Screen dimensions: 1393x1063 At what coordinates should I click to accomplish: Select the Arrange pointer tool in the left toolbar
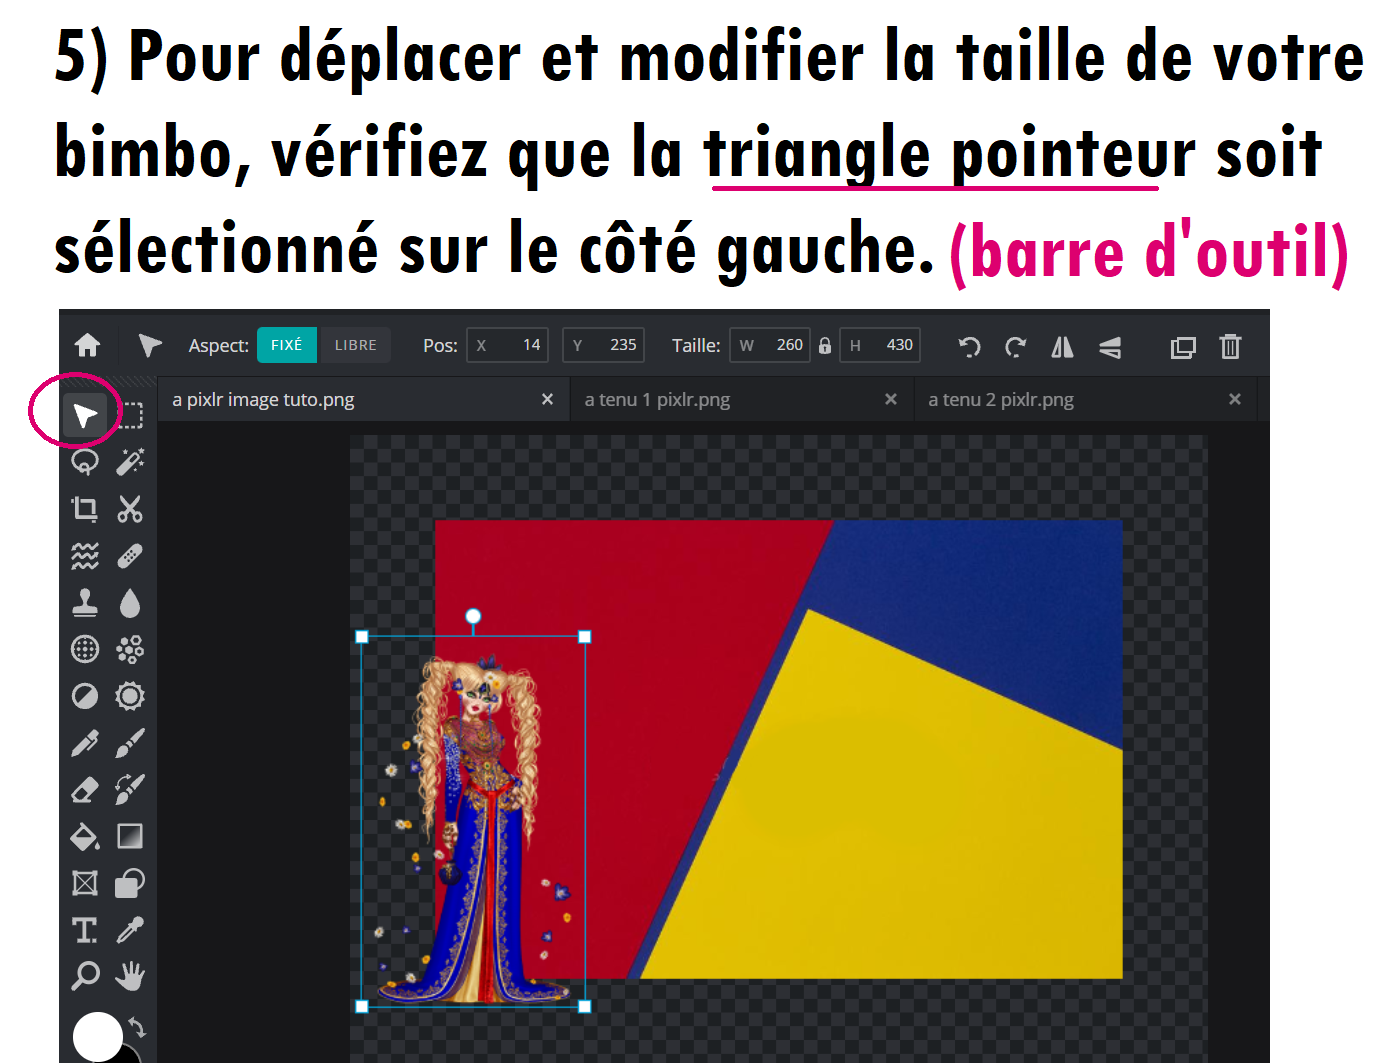[x=85, y=414]
